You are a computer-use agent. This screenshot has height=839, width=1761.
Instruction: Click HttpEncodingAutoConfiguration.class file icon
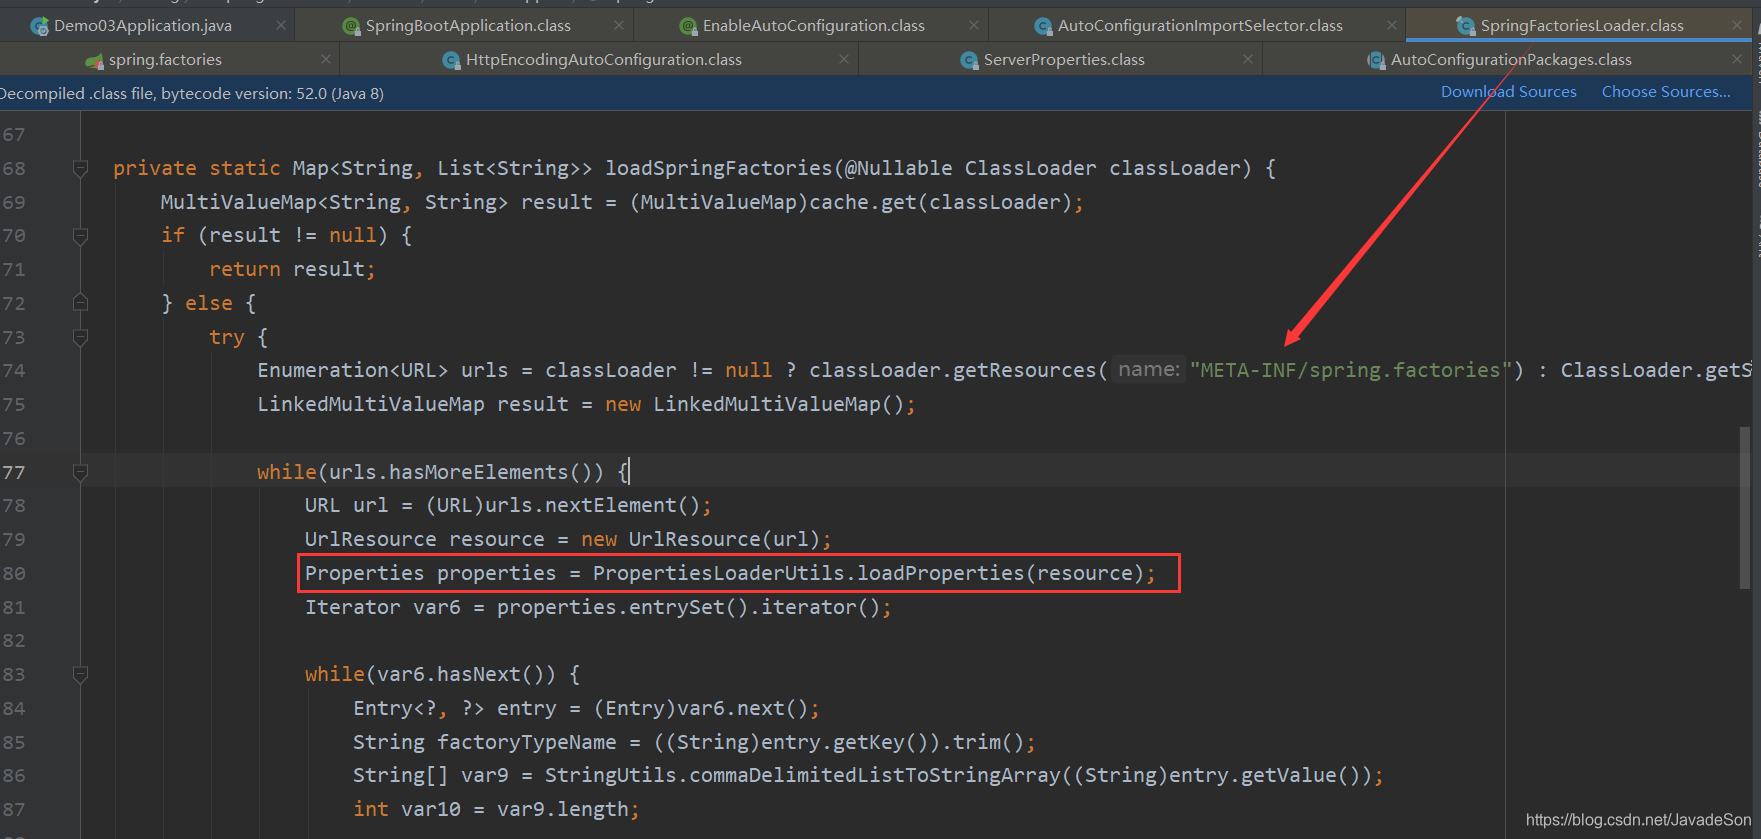click(451, 61)
